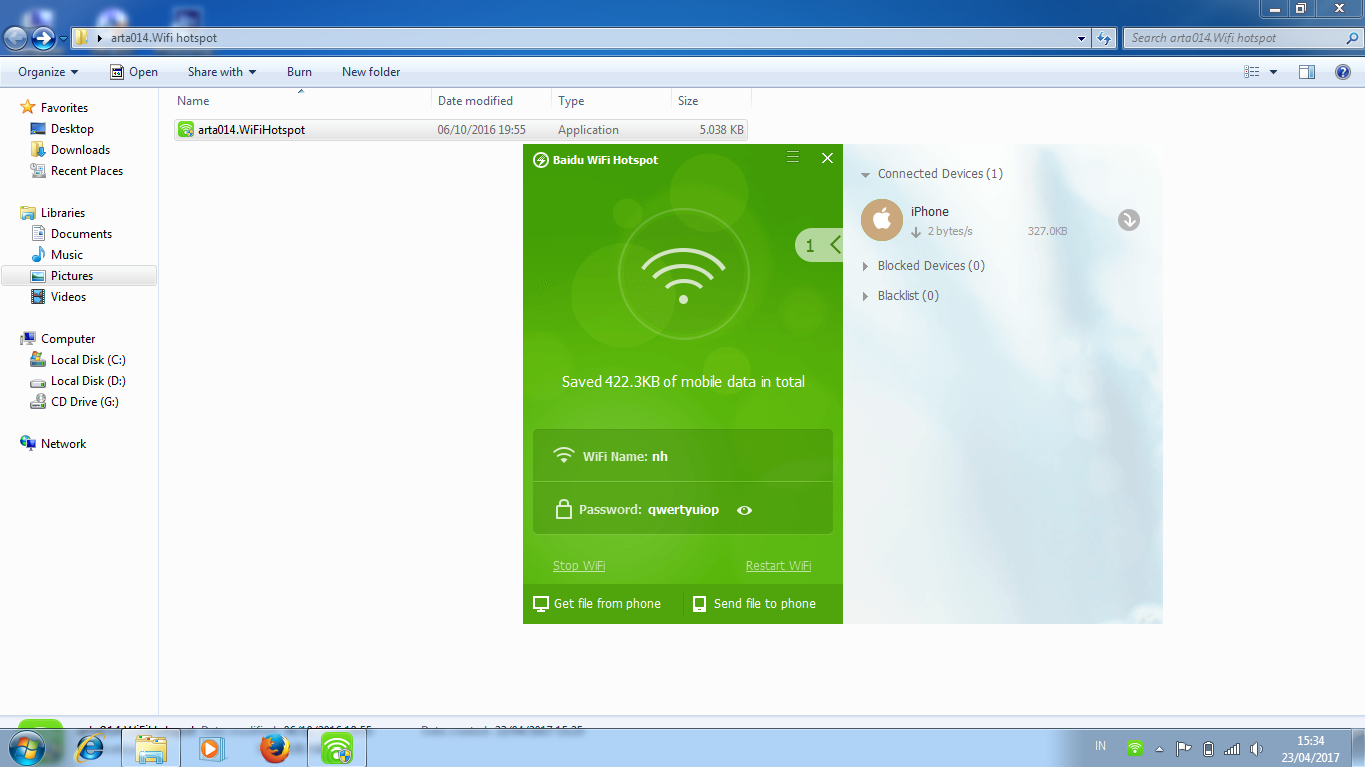This screenshot has width=1365, height=767.
Task: Open Explorer help icon
Action: tap(1343, 72)
